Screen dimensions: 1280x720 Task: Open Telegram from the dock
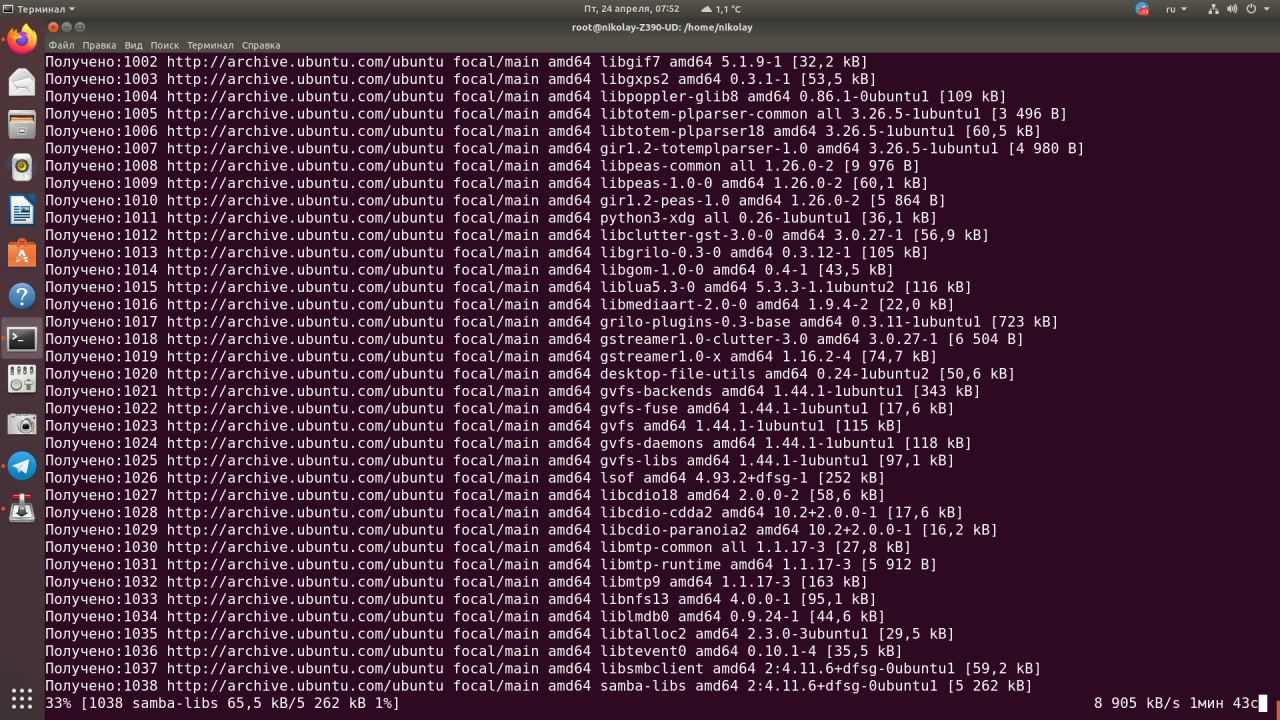(x=22, y=466)
